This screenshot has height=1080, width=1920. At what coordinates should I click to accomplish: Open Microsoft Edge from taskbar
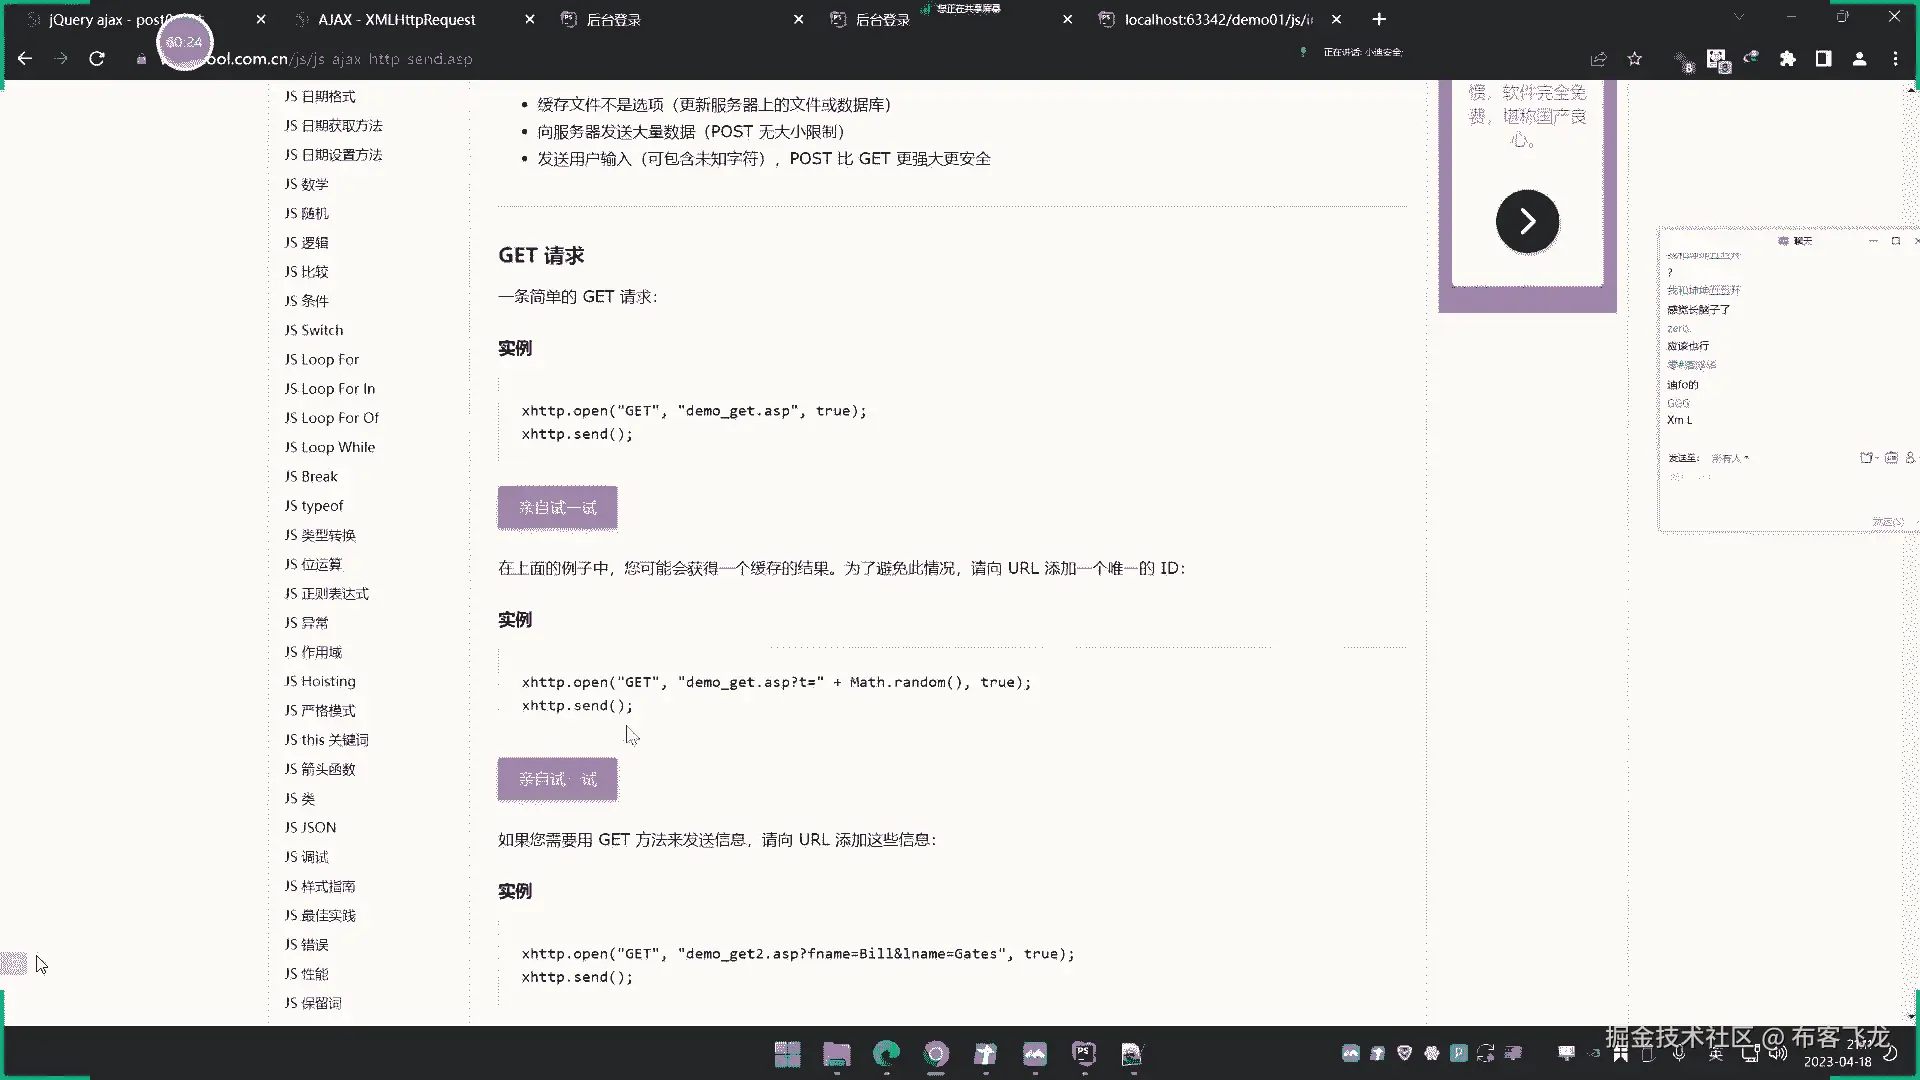886,1053
